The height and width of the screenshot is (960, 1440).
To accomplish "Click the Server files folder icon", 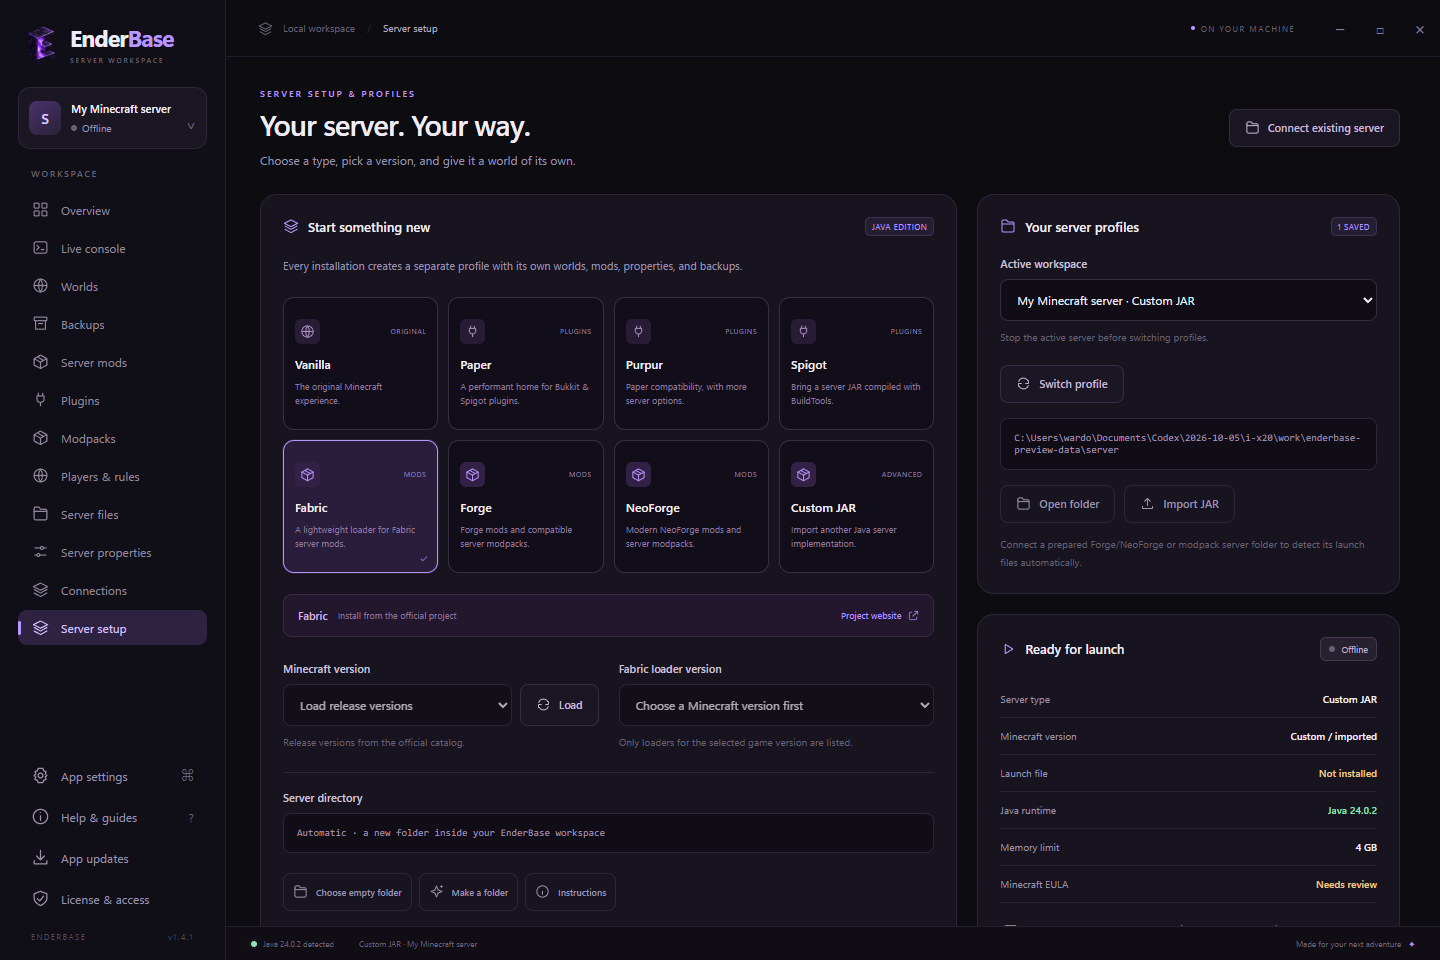I will coord(40,514).
